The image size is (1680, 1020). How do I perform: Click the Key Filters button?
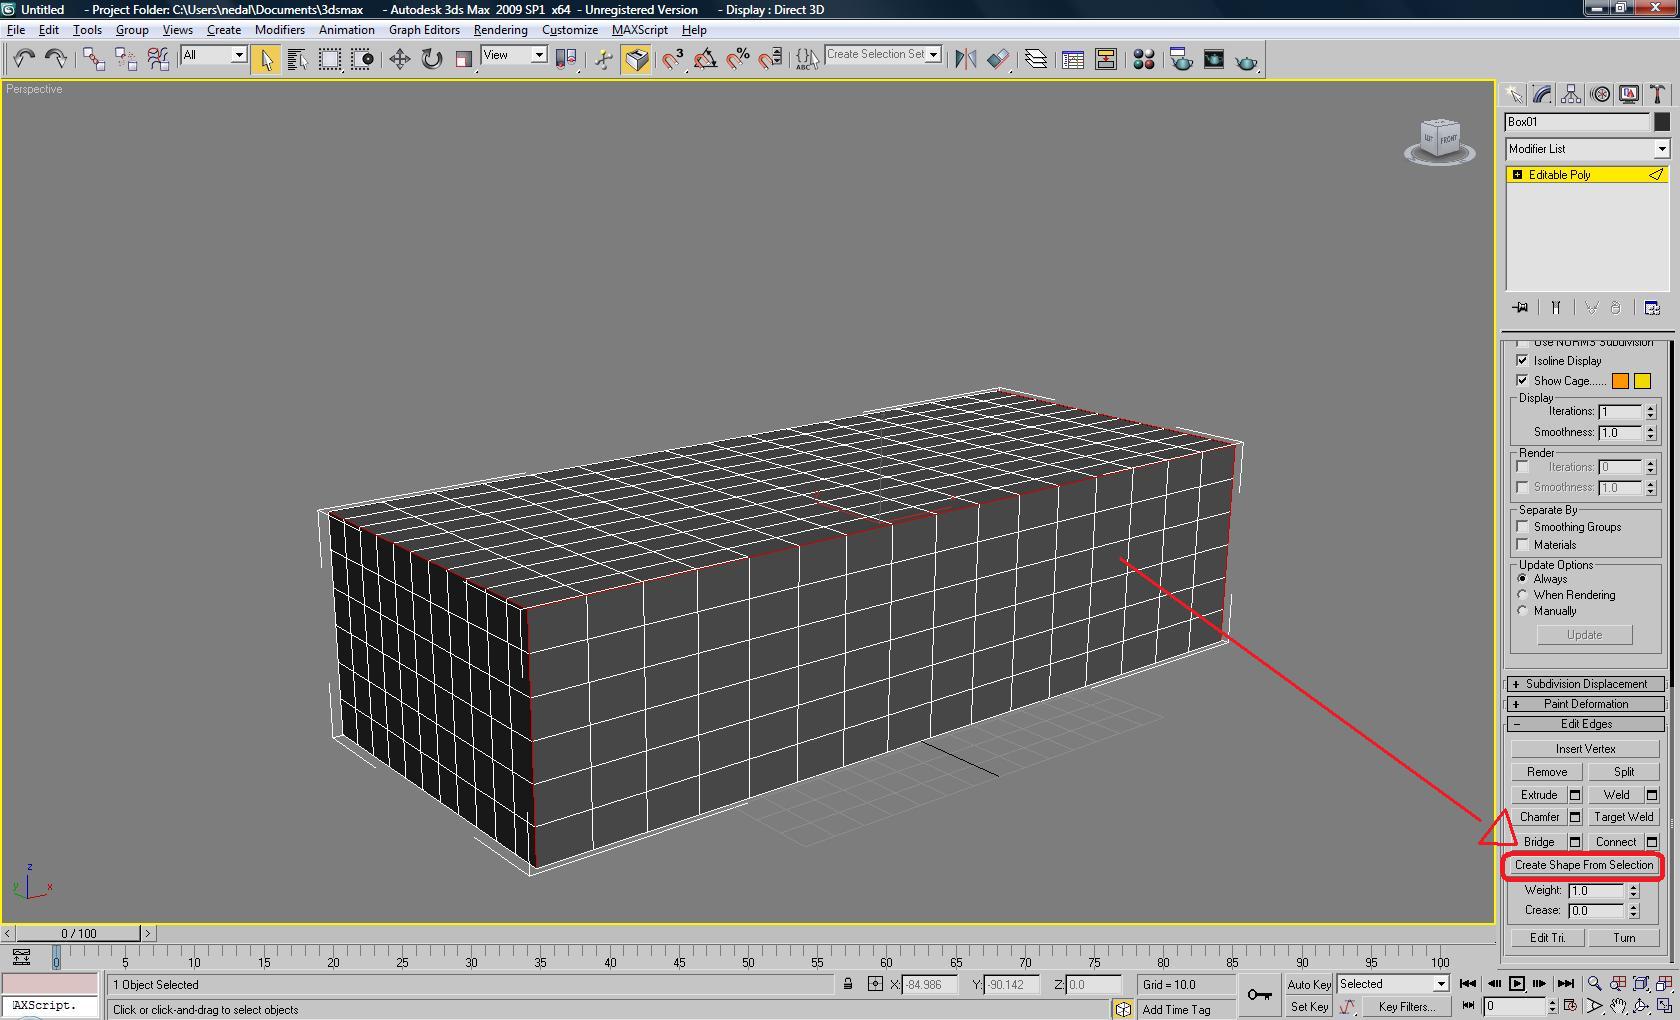click(1406, 1007)
